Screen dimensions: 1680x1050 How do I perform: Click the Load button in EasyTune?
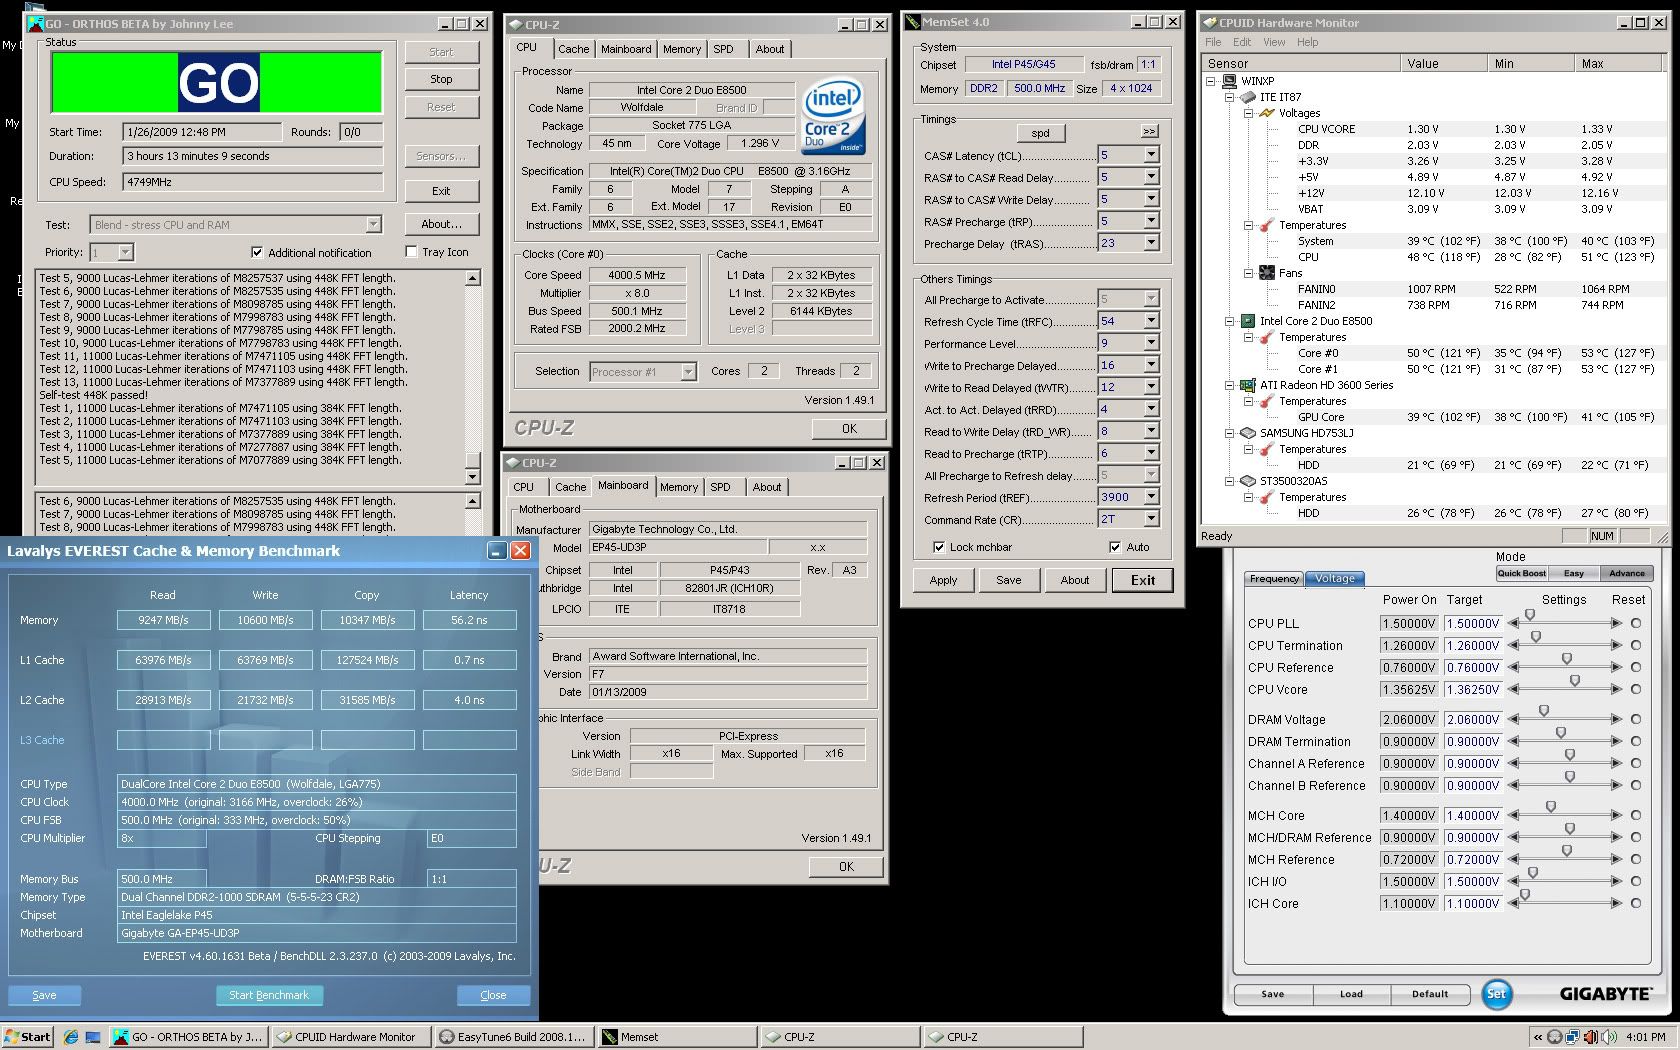1351,994
